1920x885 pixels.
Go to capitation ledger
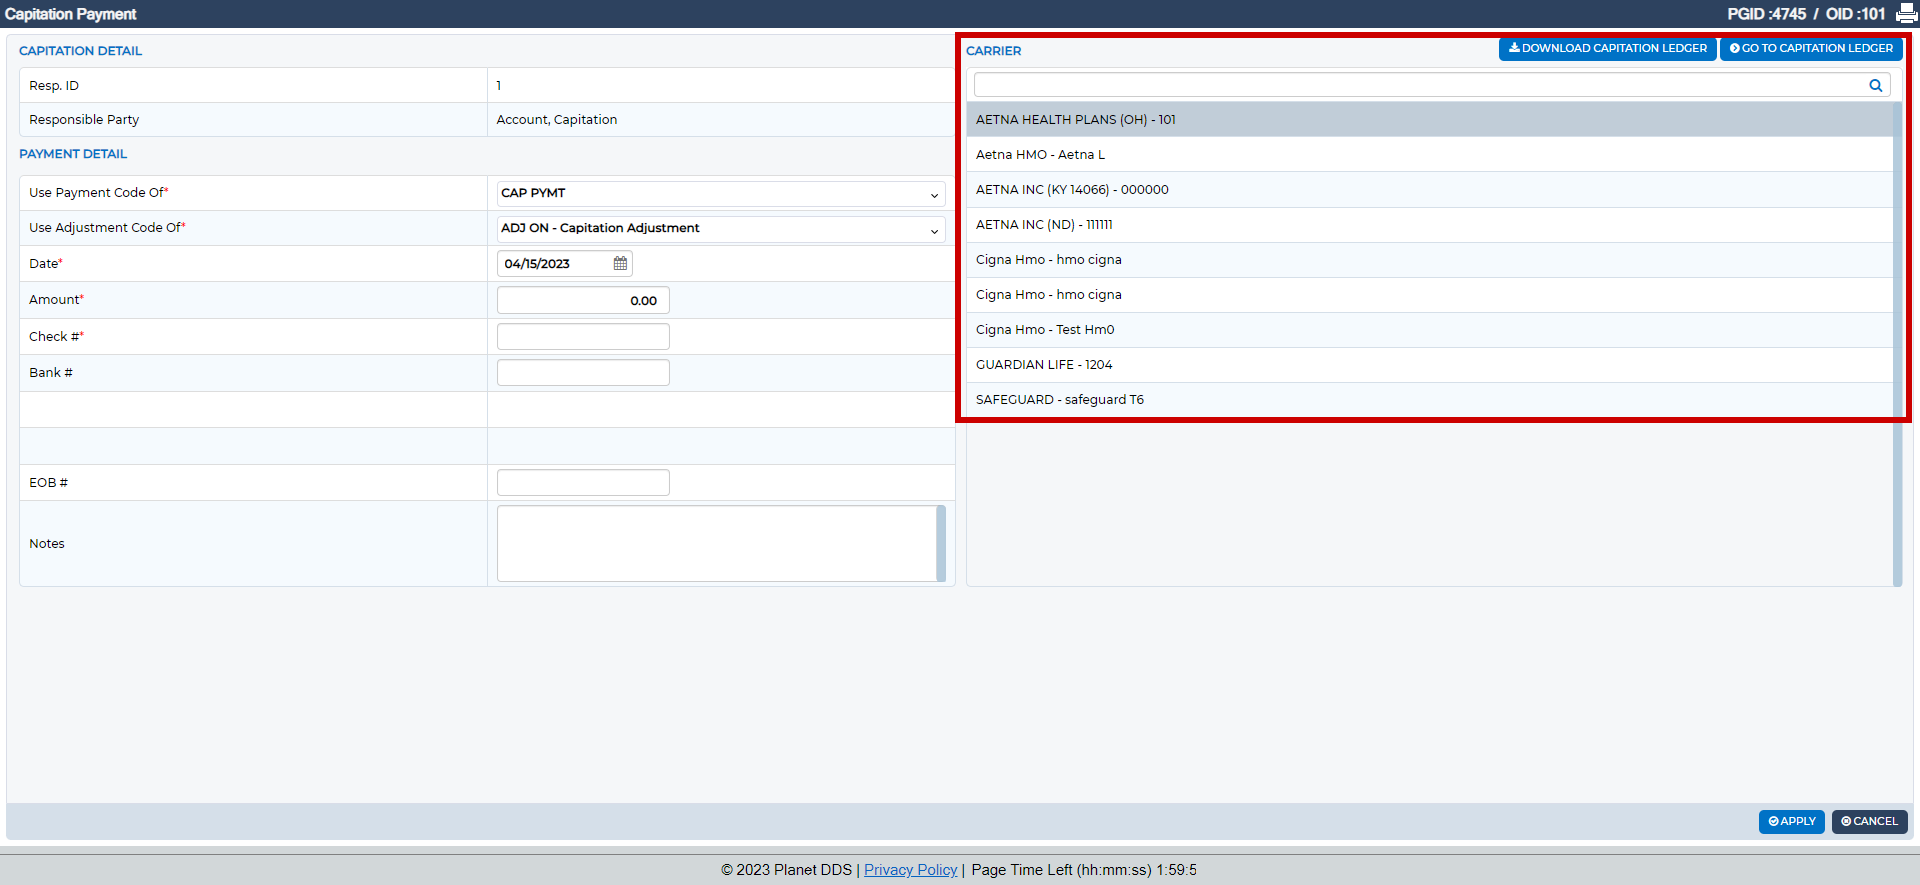(1811, 48)
